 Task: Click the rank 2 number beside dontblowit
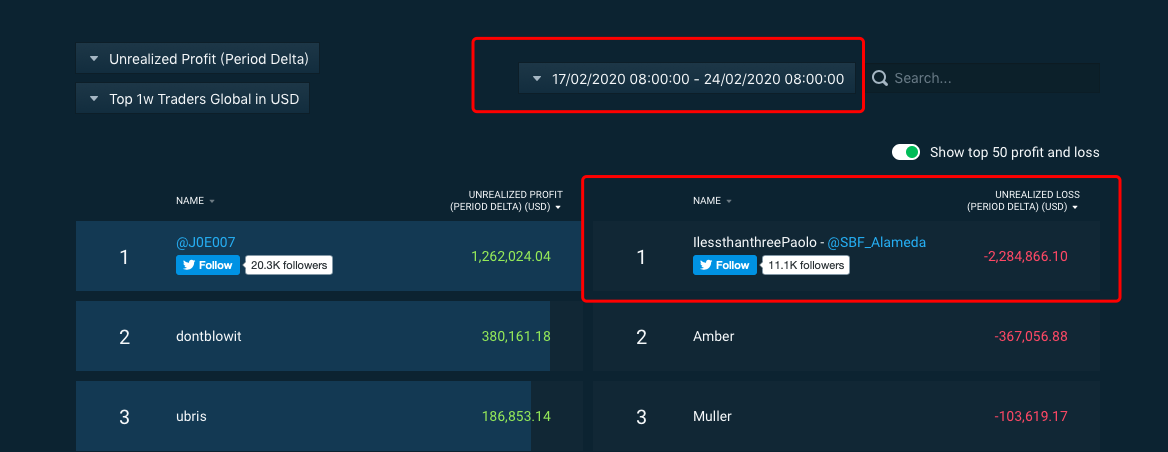[124, 337]
